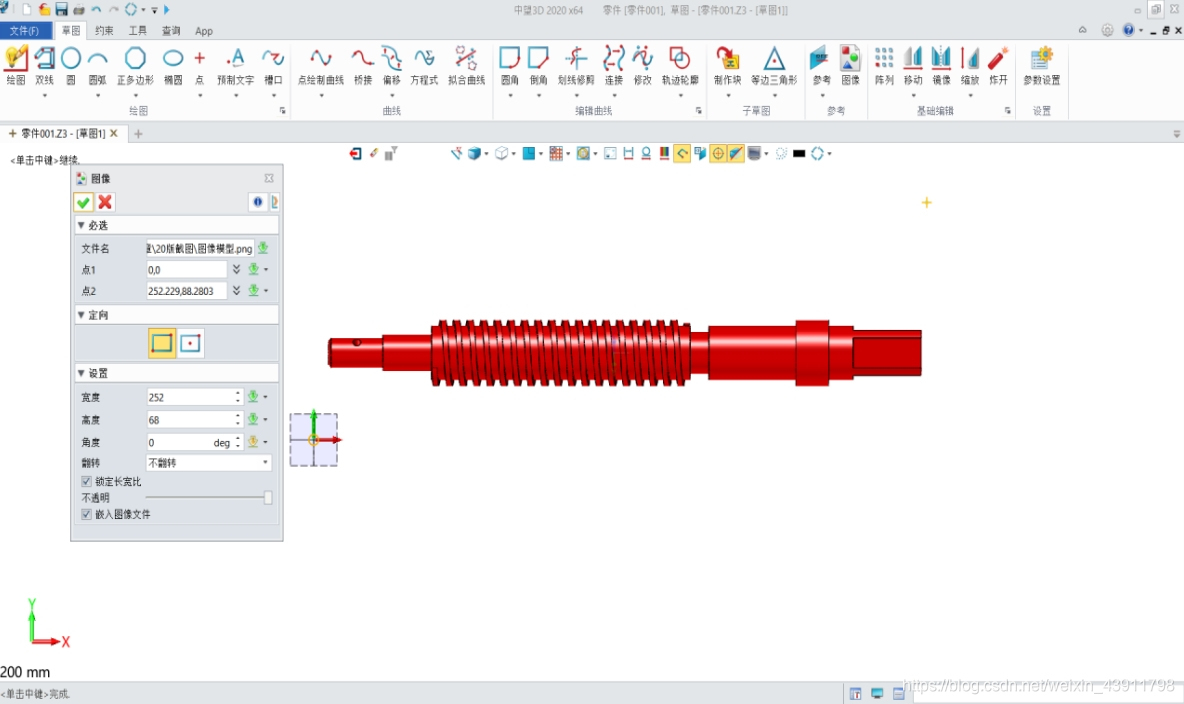
Task: Click the 点绘制曲线 spline tool
Action: (x=321, y=66)
